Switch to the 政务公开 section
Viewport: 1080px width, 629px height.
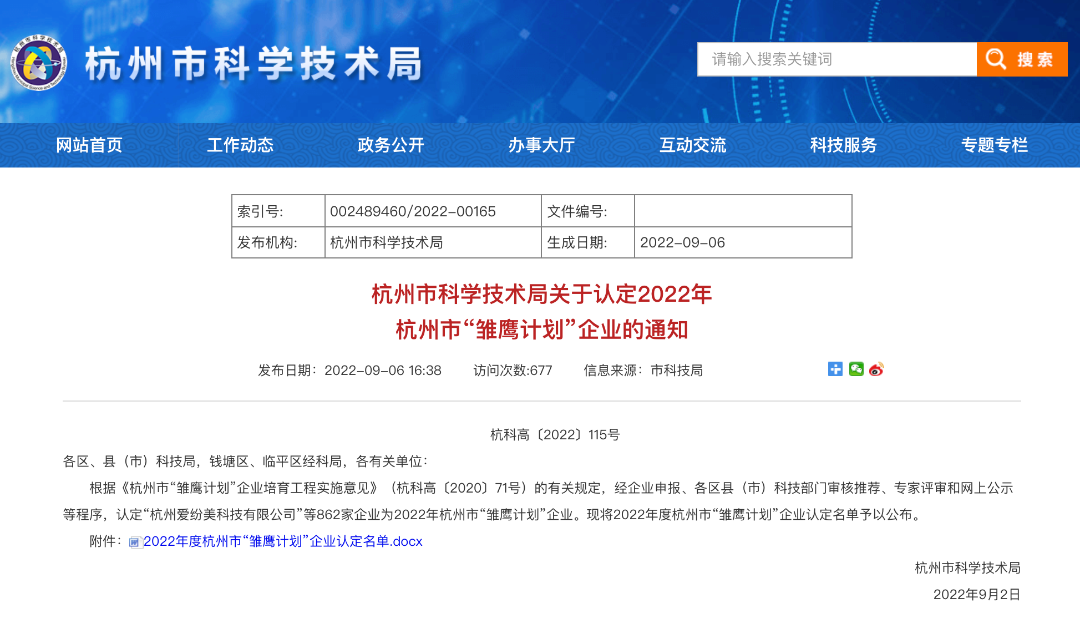(x=389, y=144)
